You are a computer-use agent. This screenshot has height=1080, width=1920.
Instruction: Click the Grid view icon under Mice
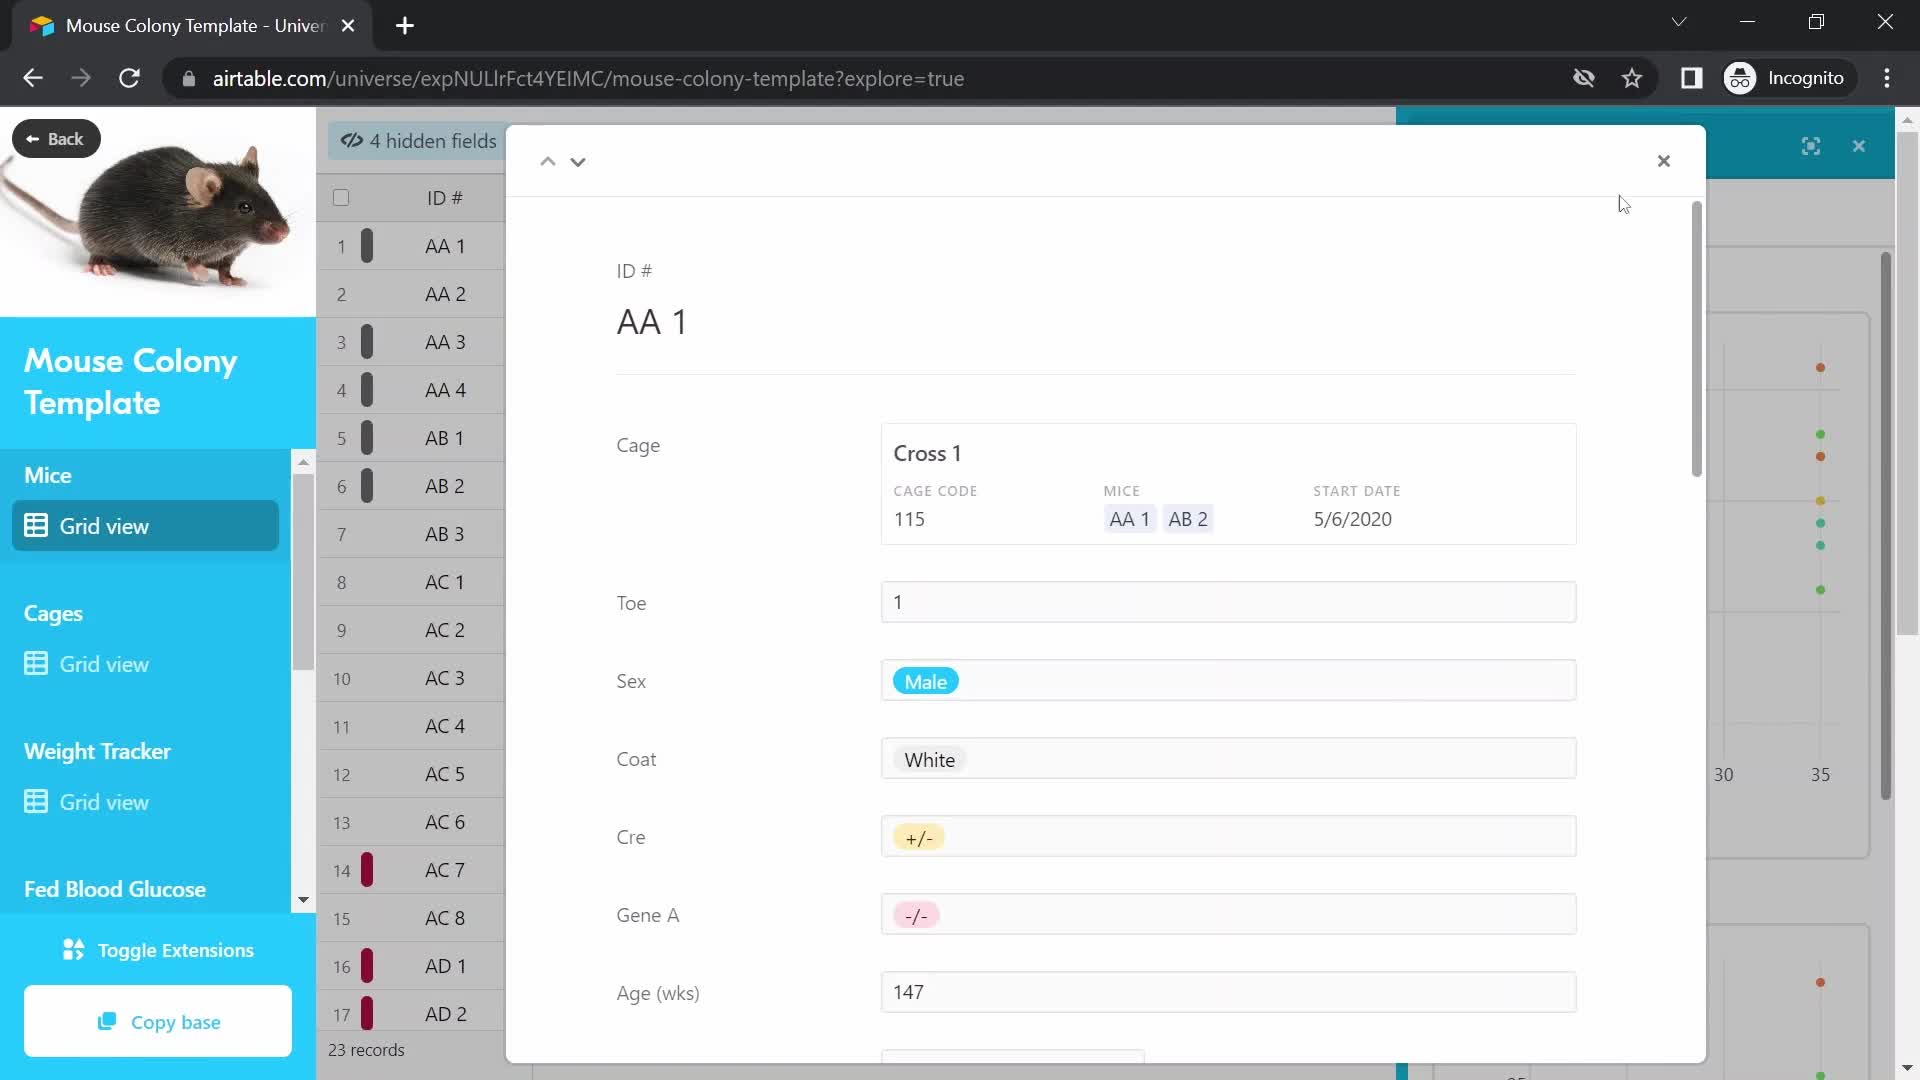(34, 525)
